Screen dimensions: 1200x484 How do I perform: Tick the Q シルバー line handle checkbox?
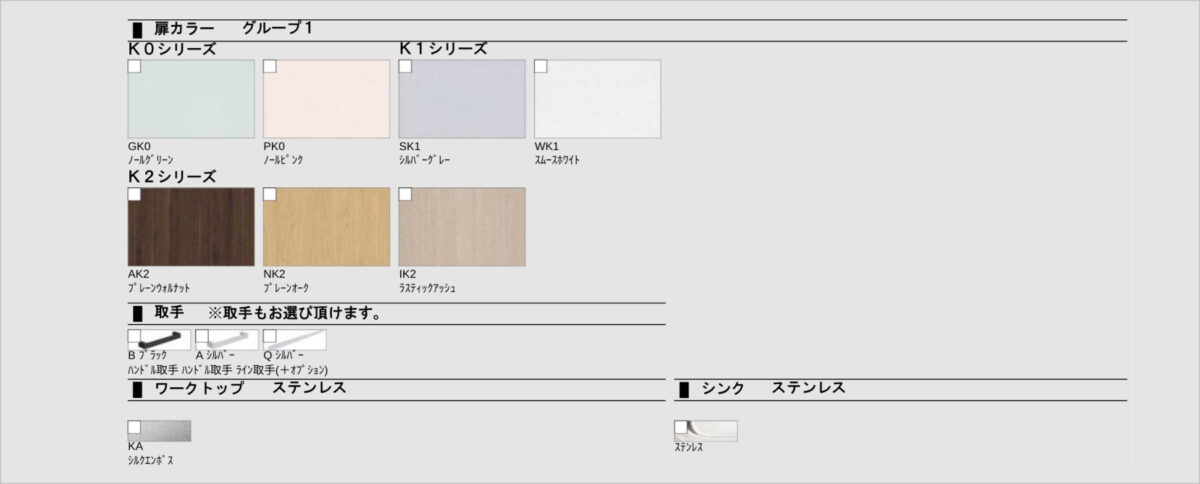pos(269,336)
